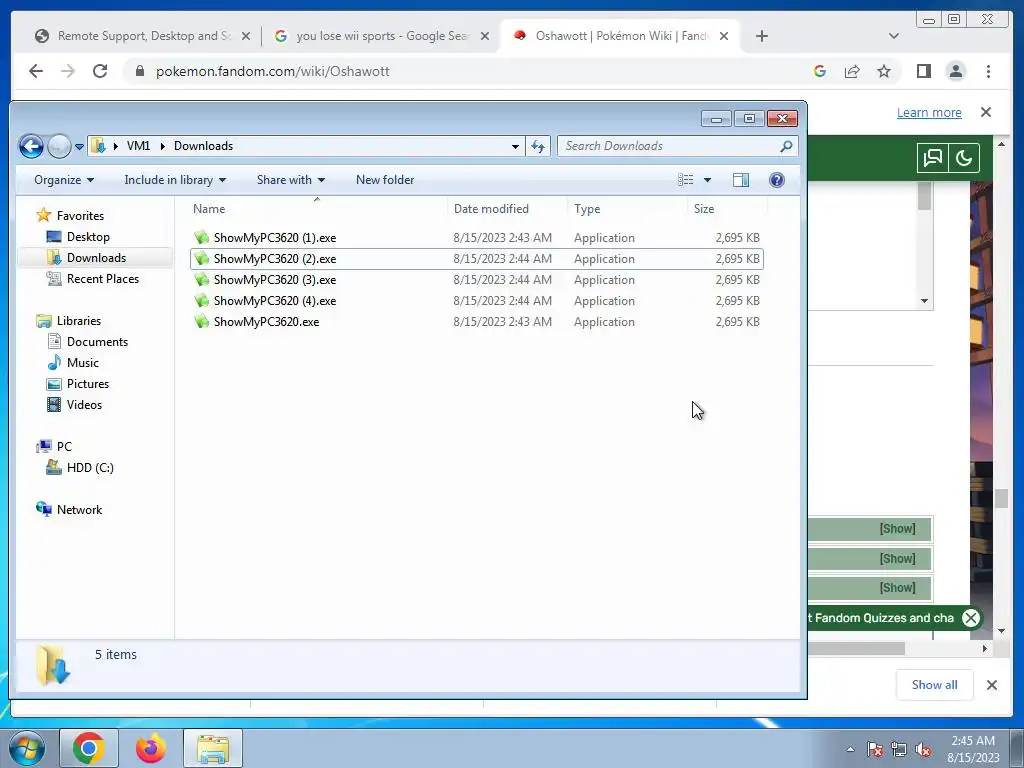
Task: Click Show all downloads button
Action: point(935,684)
